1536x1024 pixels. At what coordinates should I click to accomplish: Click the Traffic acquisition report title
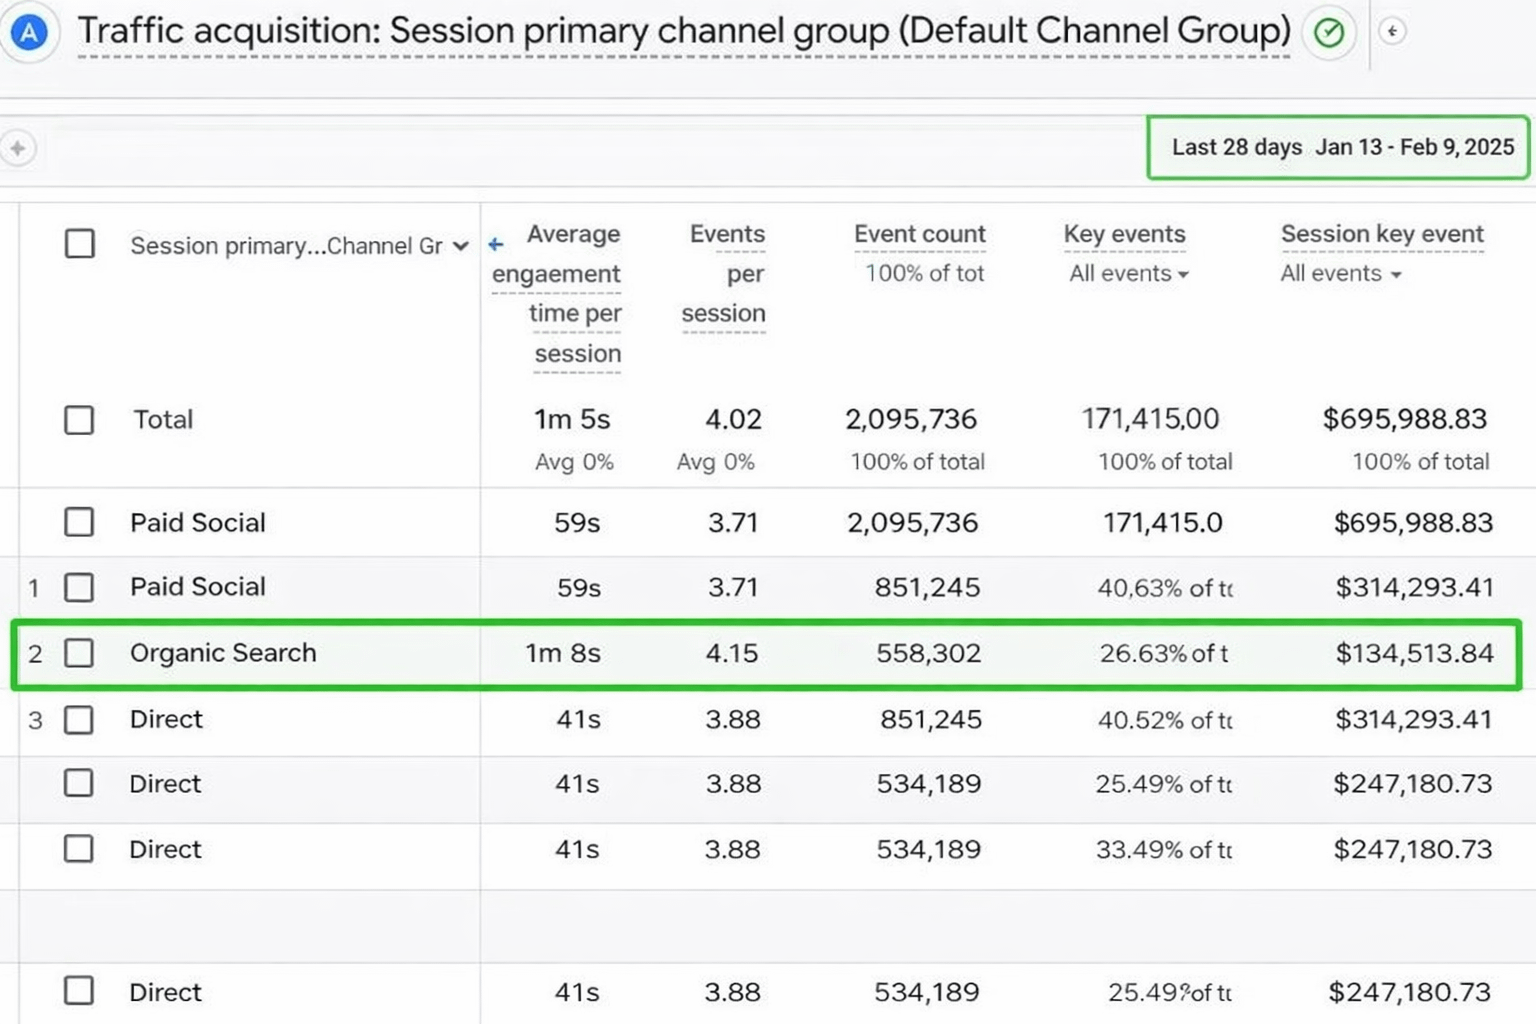click(684, 32)
